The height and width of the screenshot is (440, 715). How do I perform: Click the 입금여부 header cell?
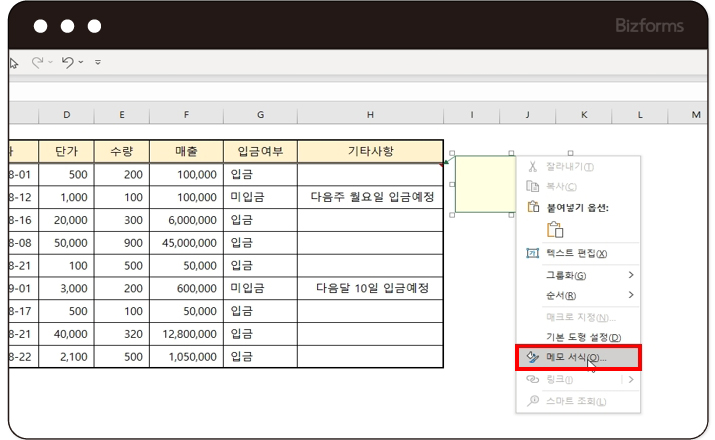(260, 152)
